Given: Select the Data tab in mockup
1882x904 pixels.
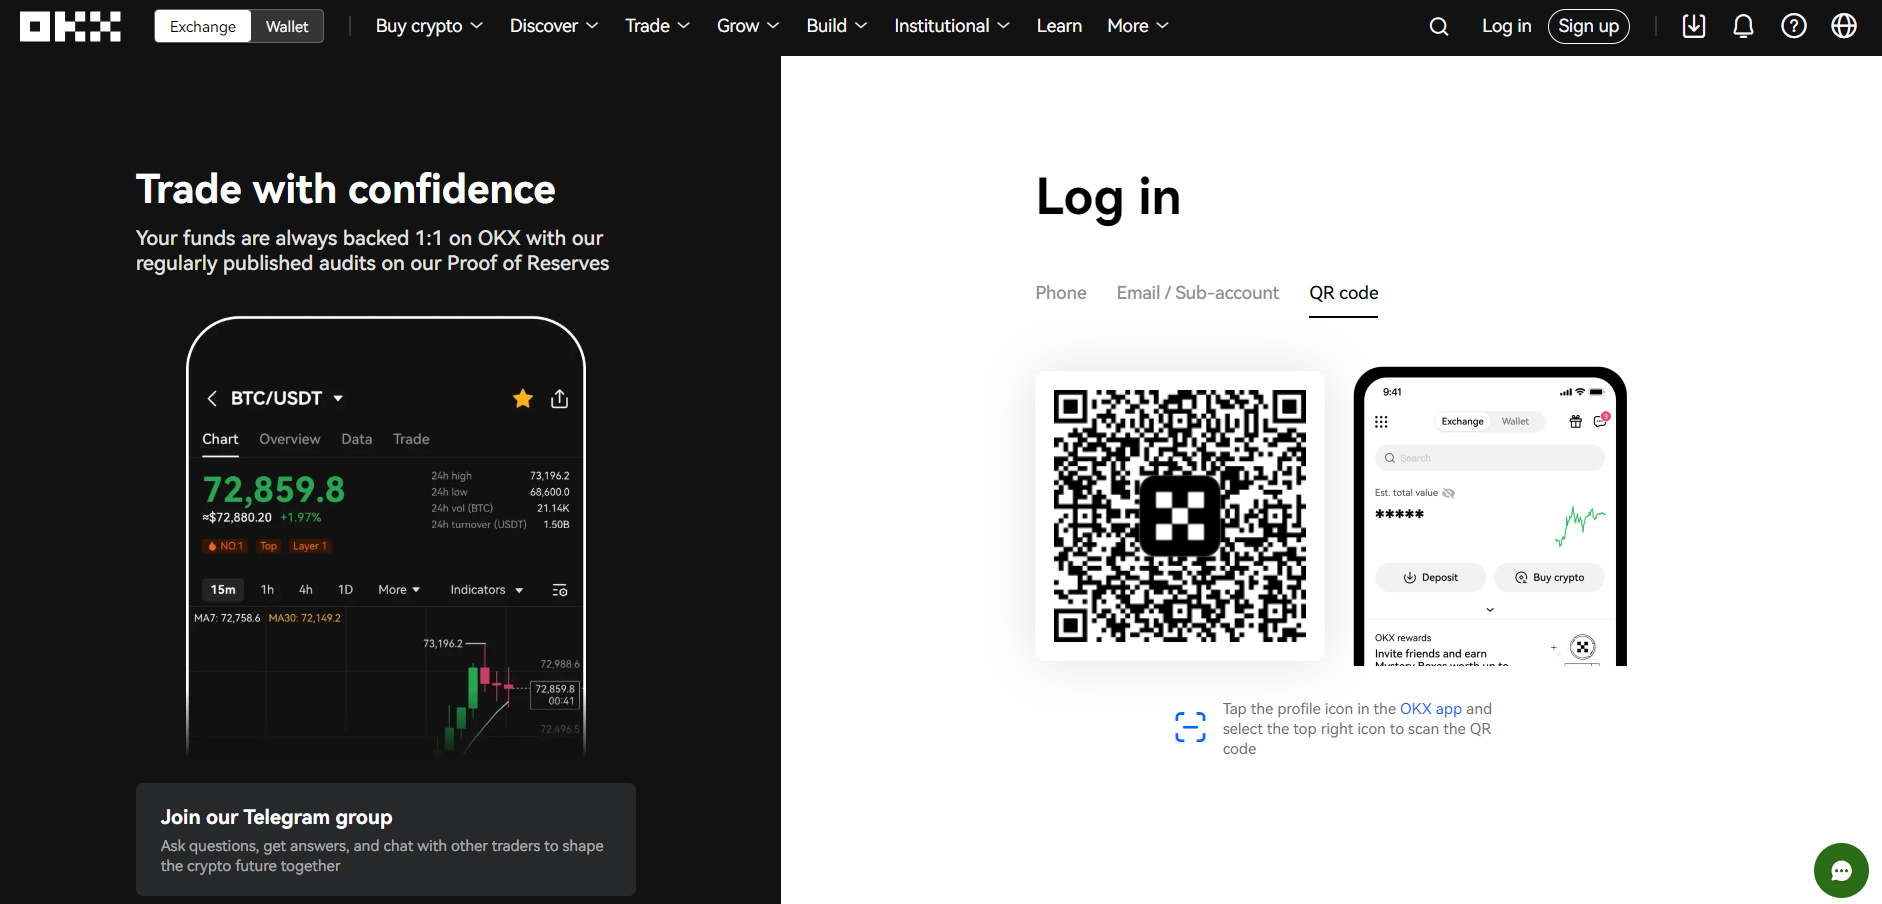Looking at the screenshot, I should point(357,439).
